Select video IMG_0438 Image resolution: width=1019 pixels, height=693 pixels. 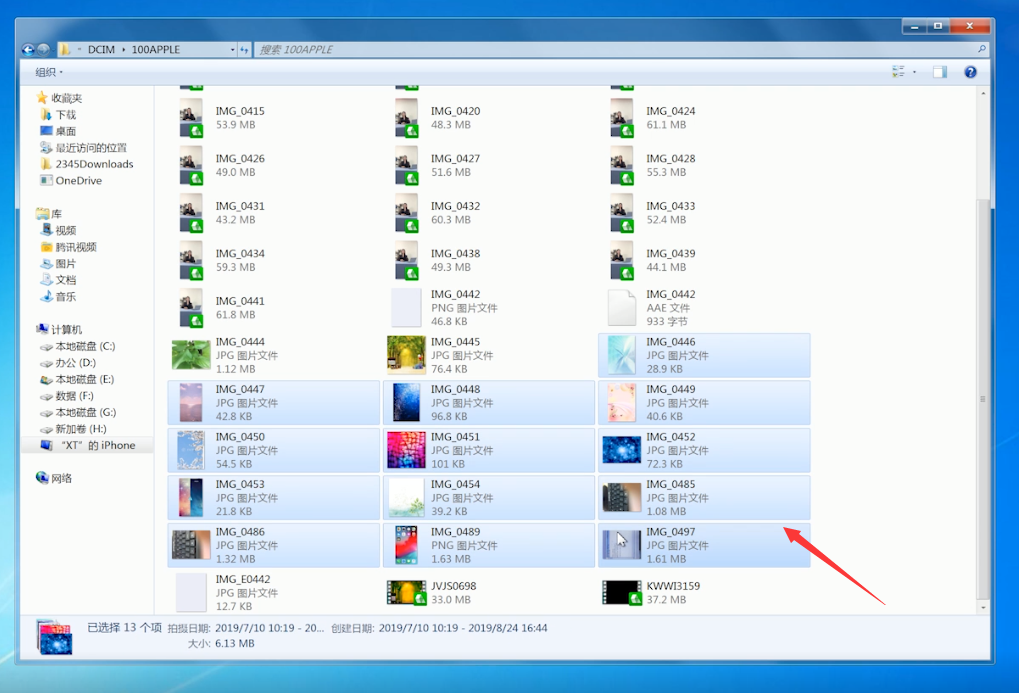click(x=489, y=260)
